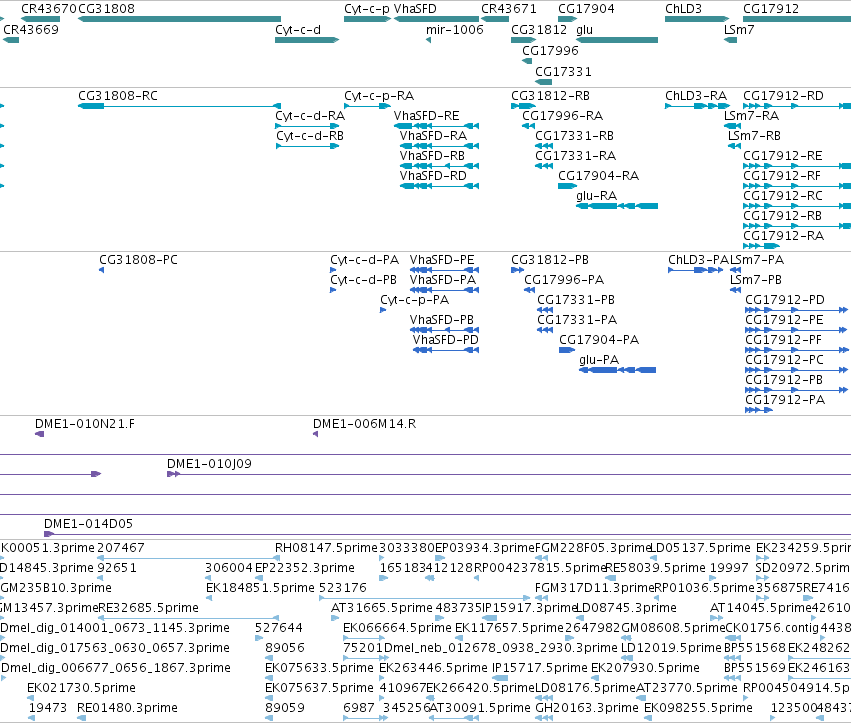Click the VhaSFD gene label
This screenshot has height=723, width=851.
[415, 9]
